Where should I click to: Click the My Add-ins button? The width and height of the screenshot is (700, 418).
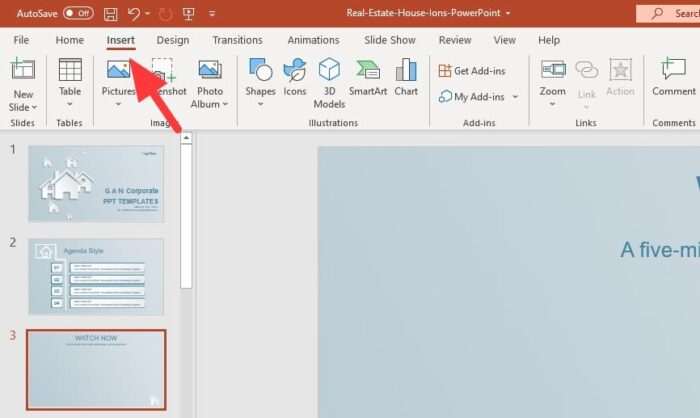click(x=472, y=96)
